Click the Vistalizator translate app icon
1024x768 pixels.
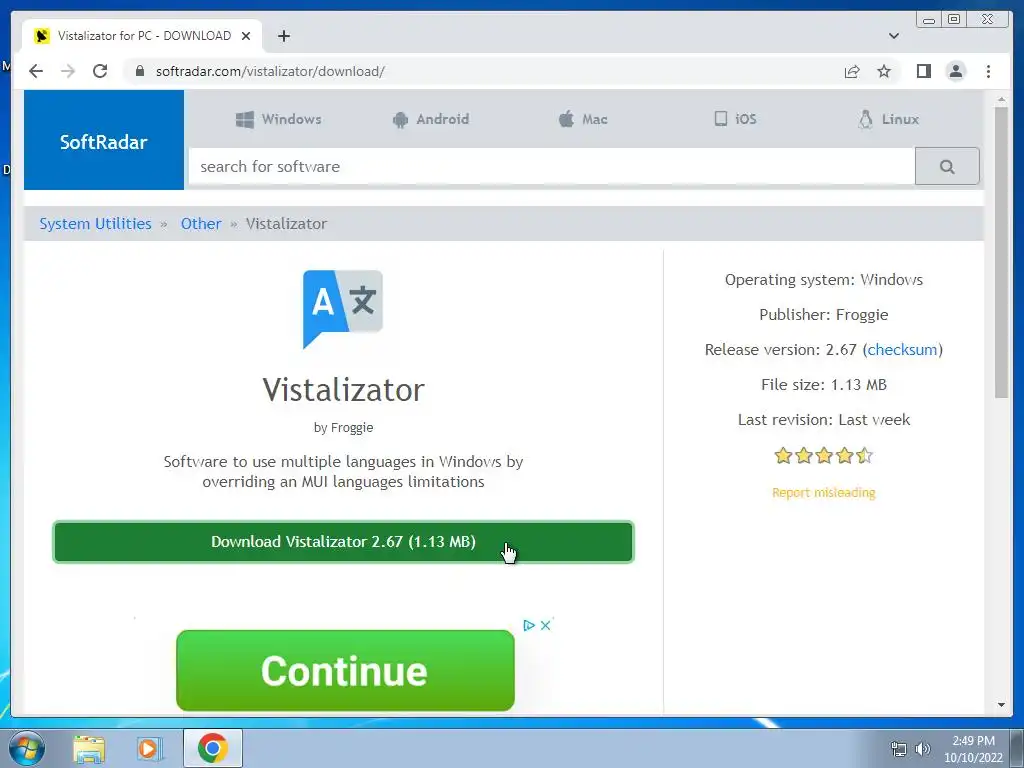click(x=342, y=309)
